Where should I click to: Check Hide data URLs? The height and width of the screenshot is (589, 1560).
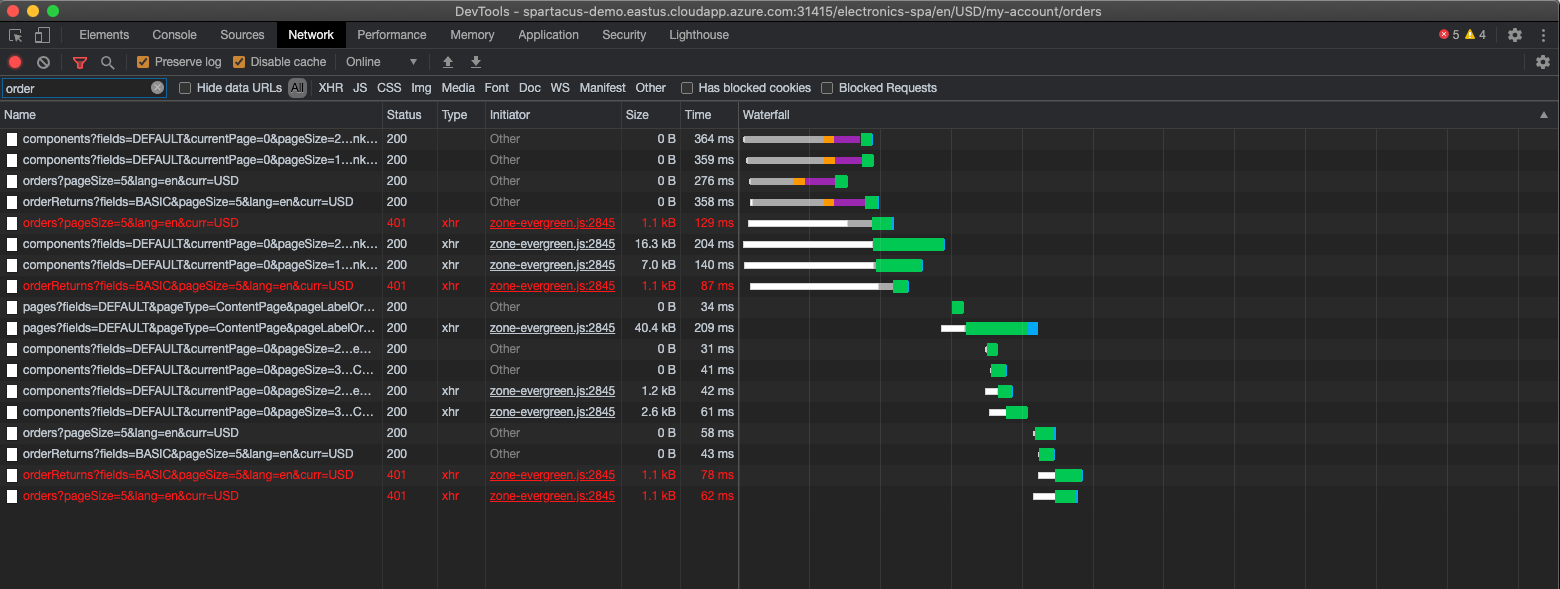click(184, 88)
